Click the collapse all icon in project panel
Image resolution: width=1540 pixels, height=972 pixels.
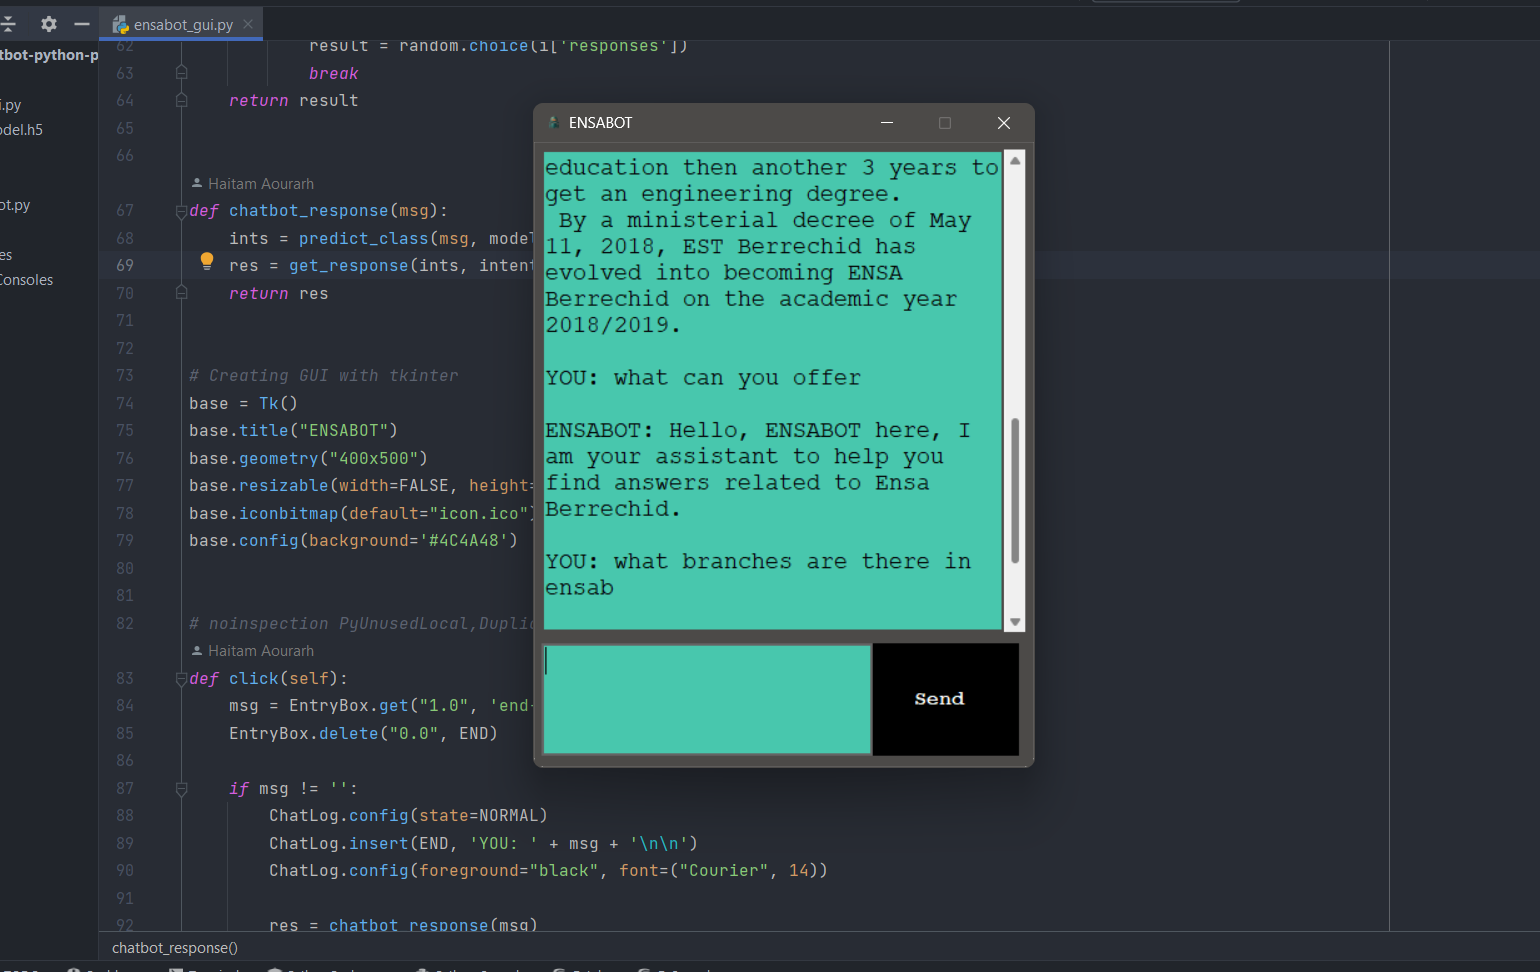(9, 24)
